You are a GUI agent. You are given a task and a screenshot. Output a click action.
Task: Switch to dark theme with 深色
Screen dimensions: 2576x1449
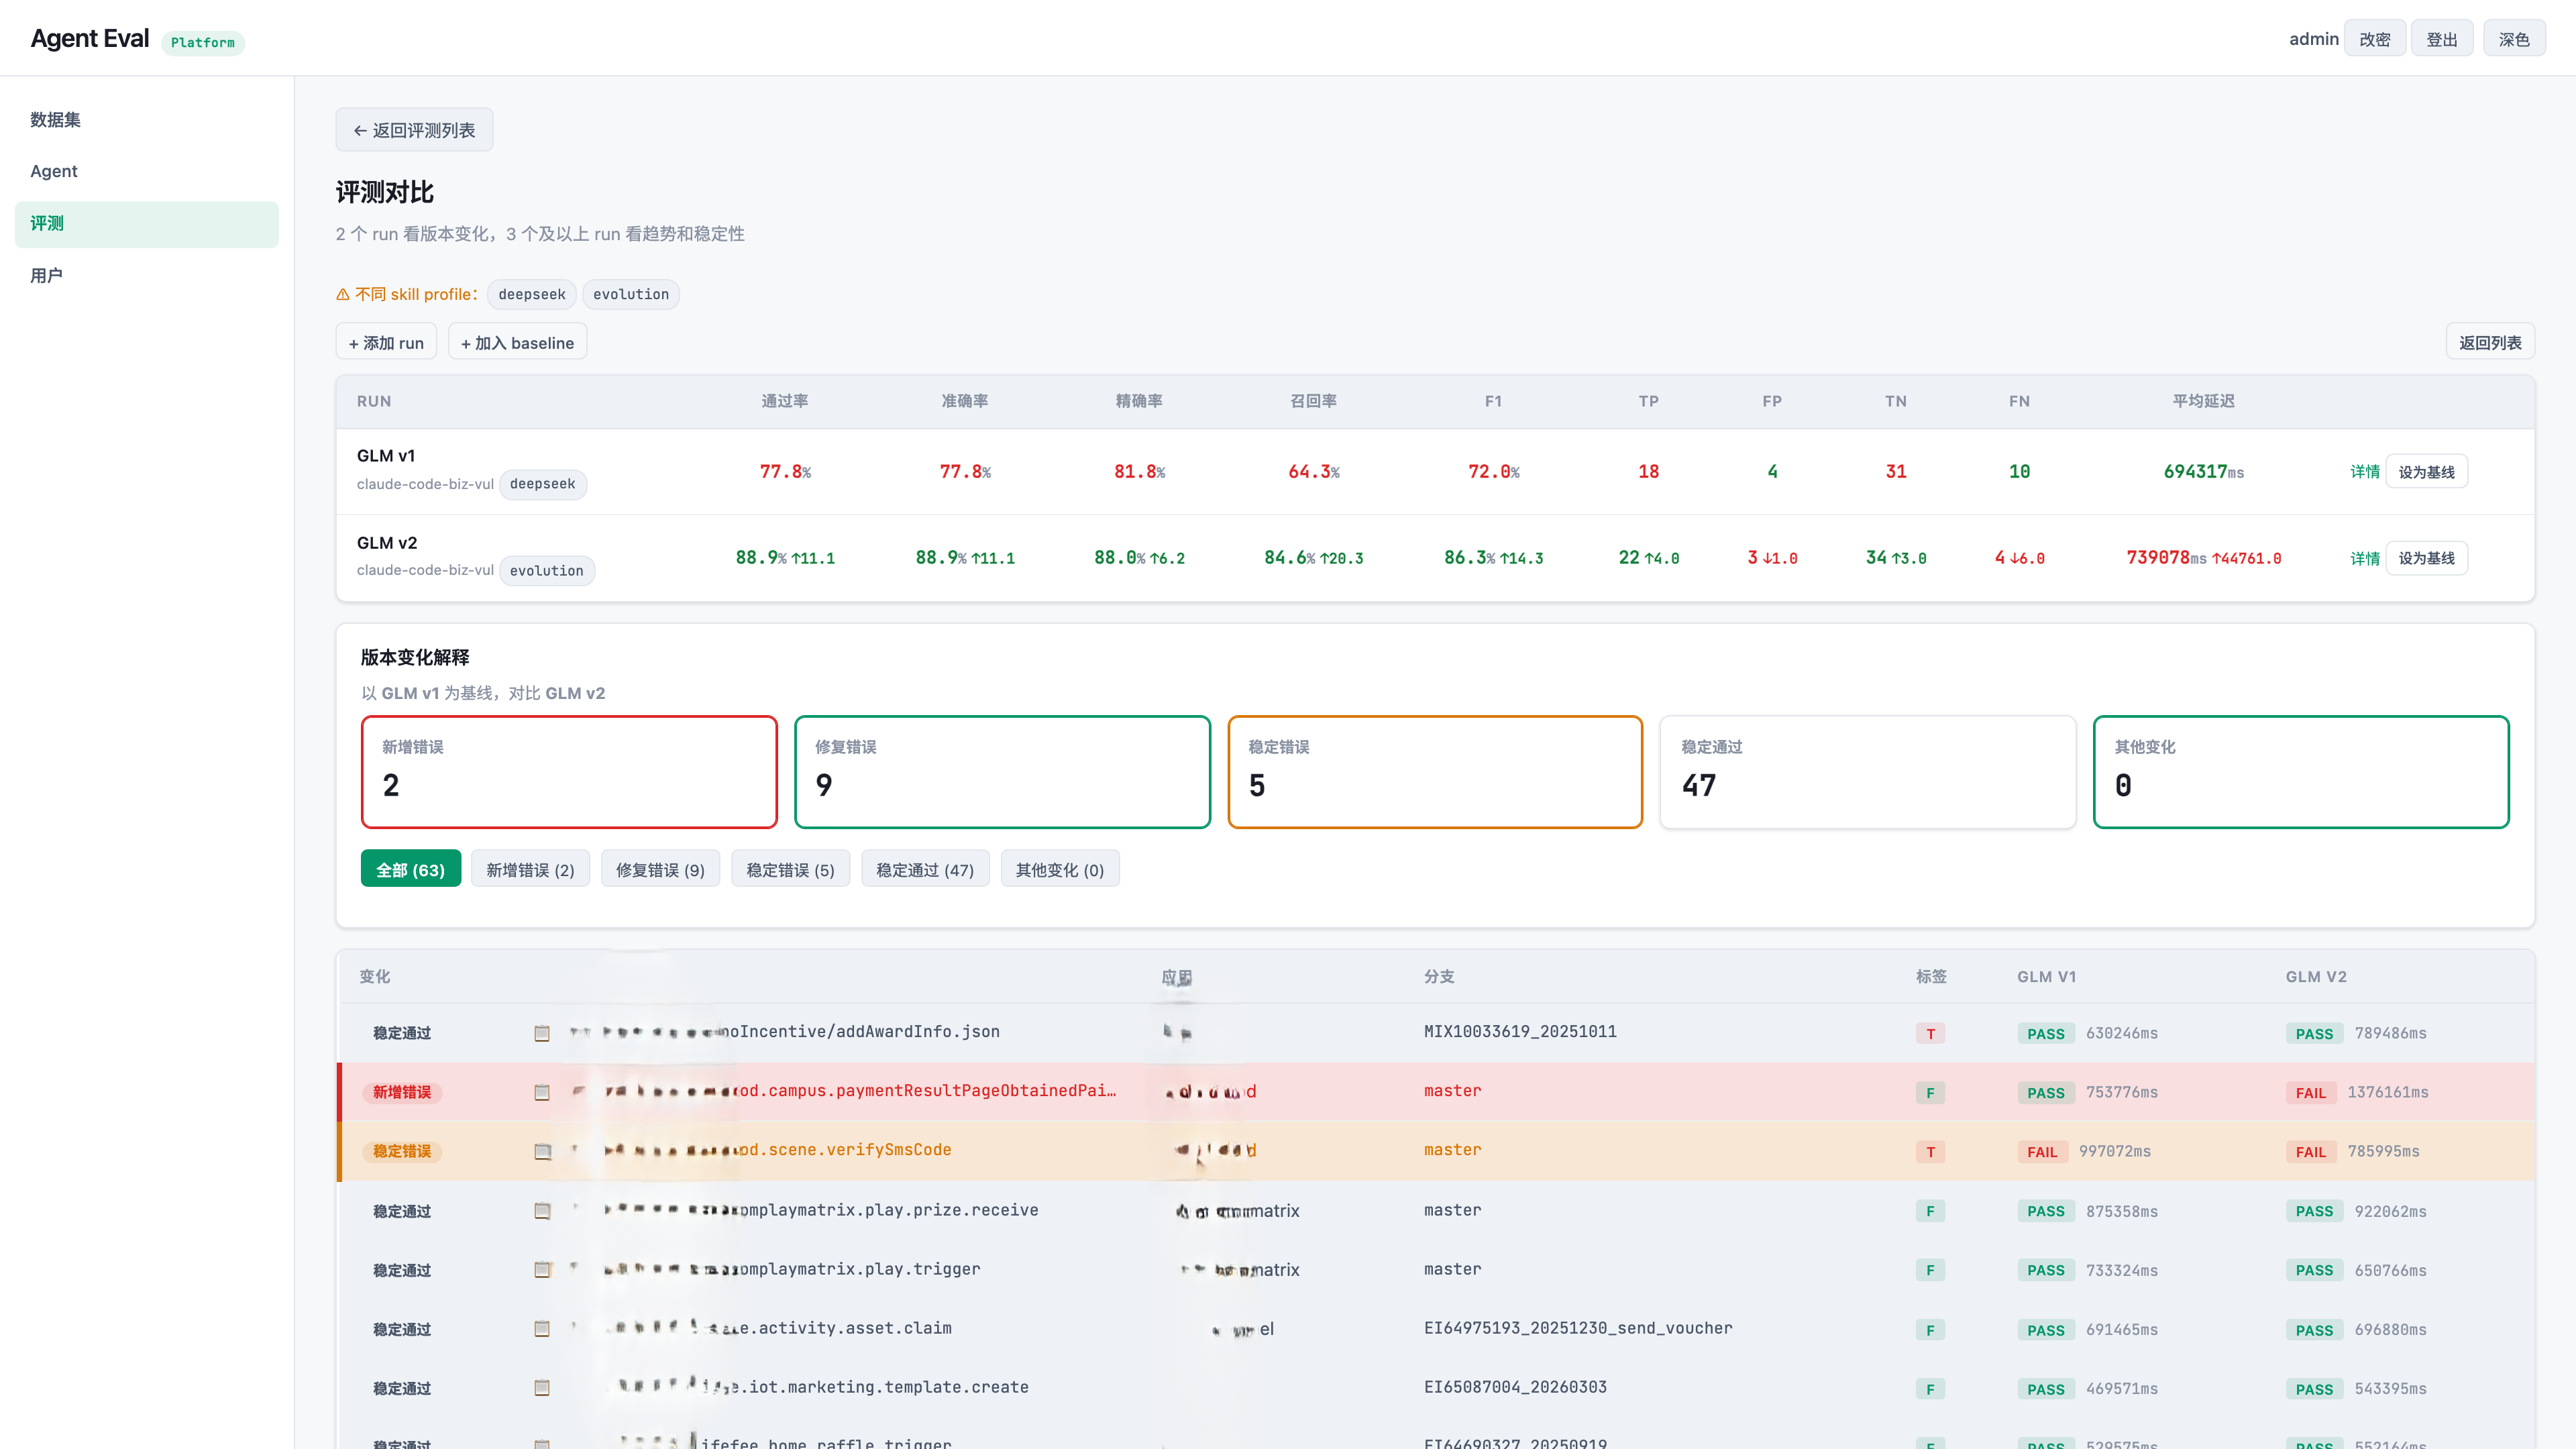[2514, 39]
